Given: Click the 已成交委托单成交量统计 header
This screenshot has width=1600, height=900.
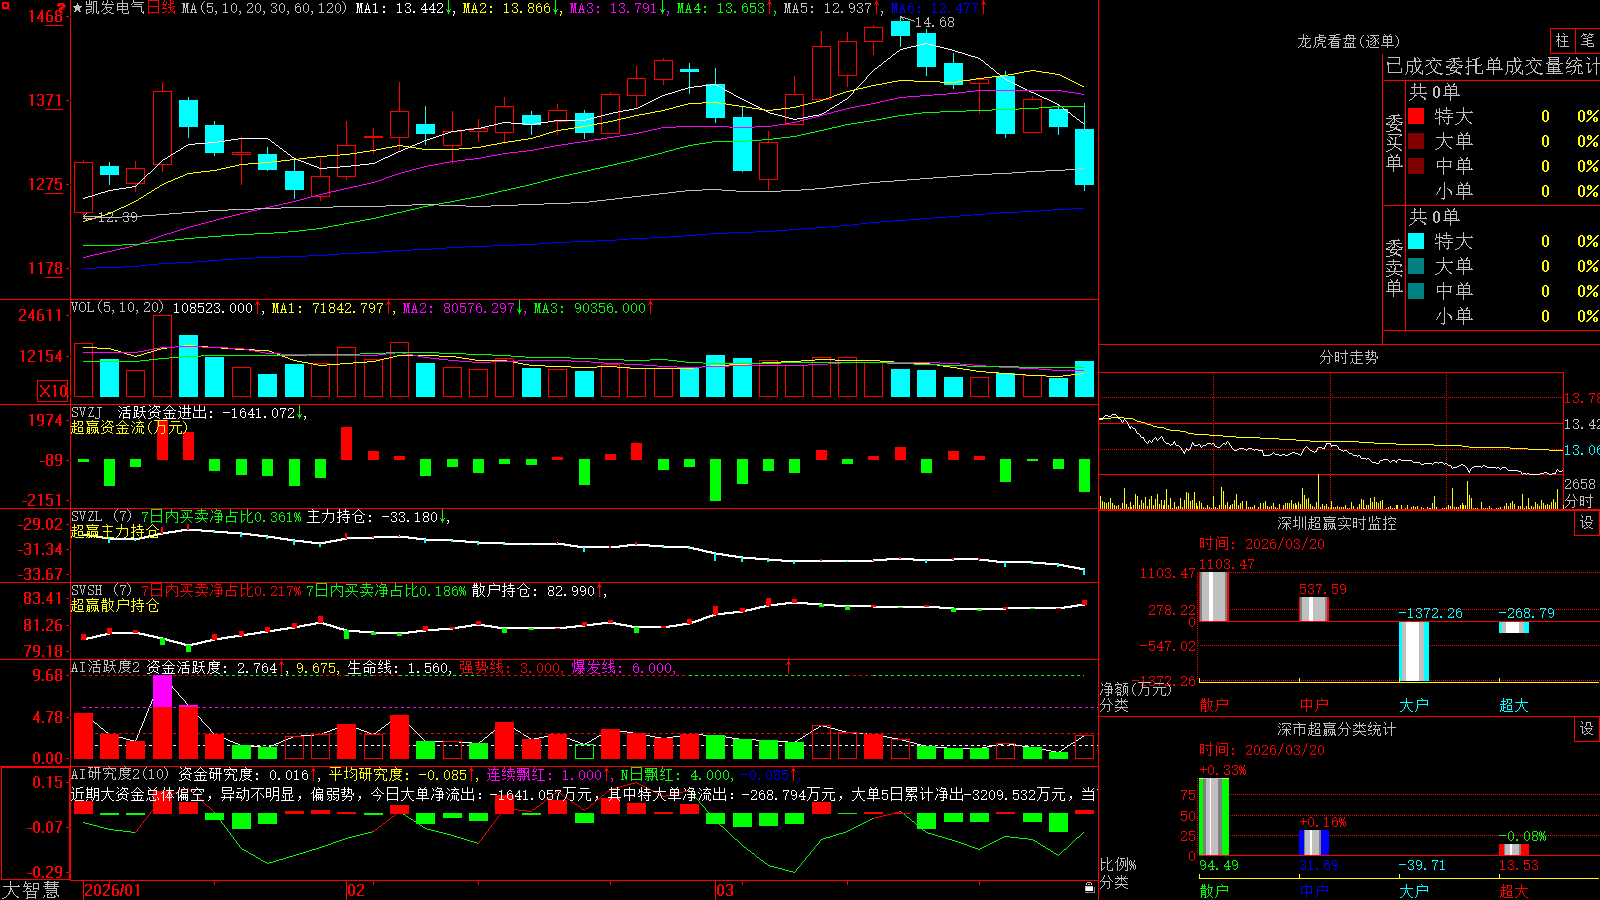Looking at the screenshot, I should 1492,66.
